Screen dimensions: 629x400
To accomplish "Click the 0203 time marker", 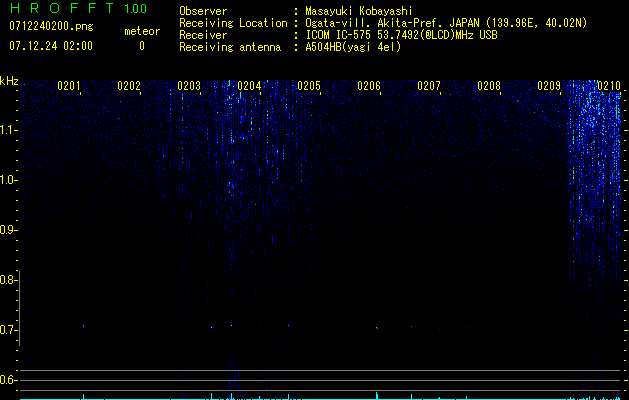I will point(189,86).
